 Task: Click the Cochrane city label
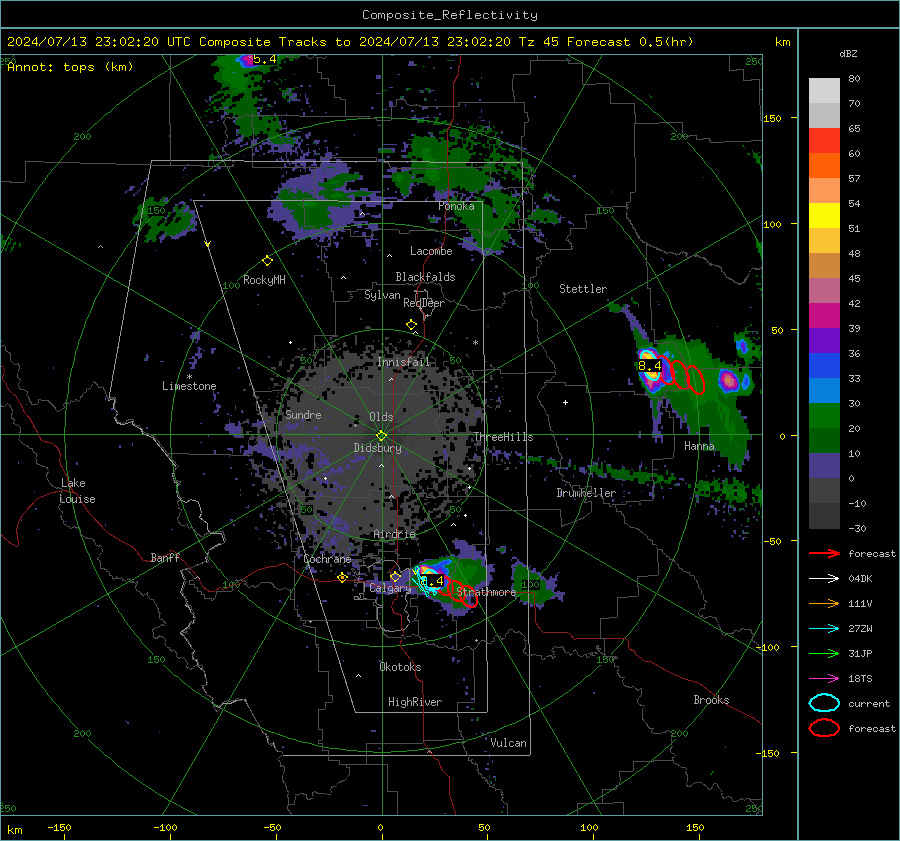tap(327, 559)
